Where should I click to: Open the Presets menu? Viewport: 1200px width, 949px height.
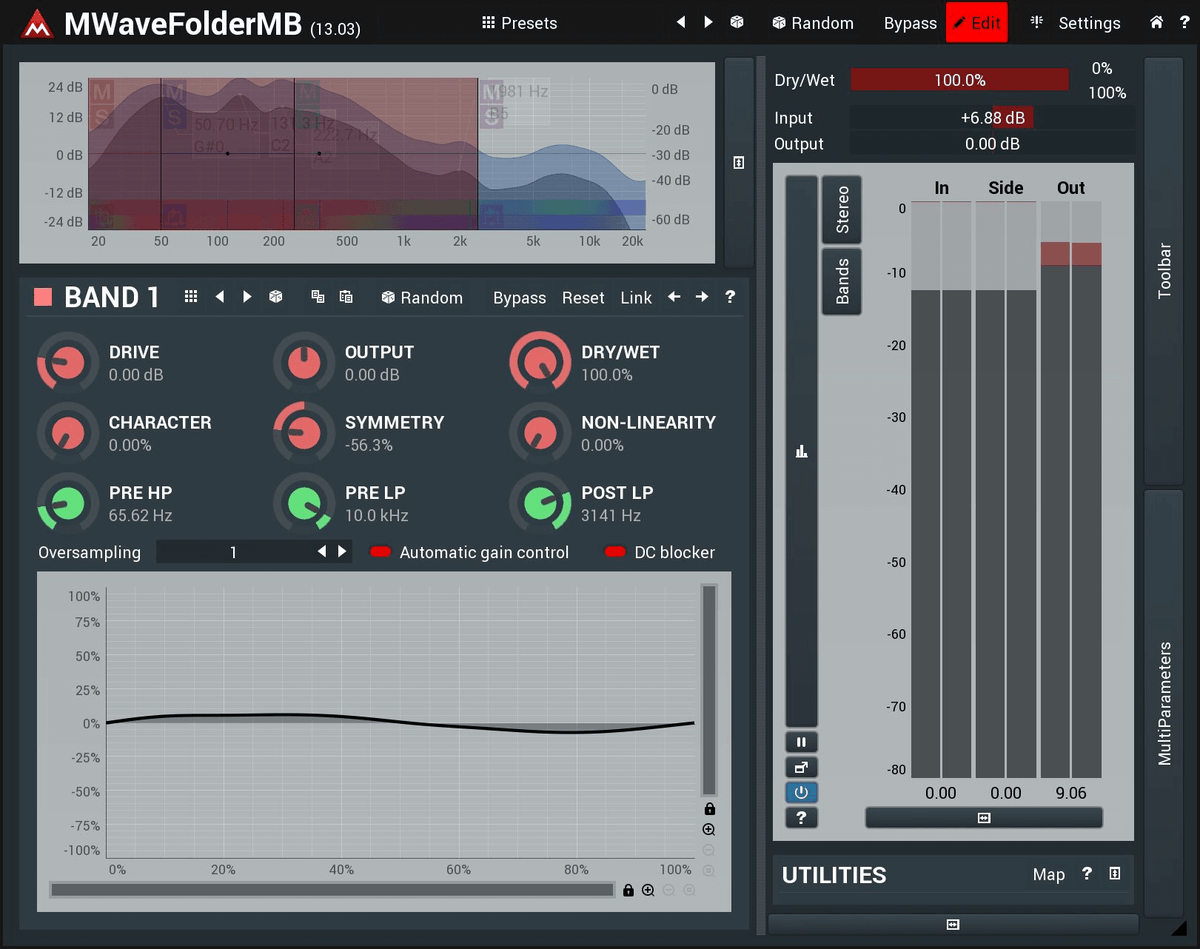[x=519, y=23]
